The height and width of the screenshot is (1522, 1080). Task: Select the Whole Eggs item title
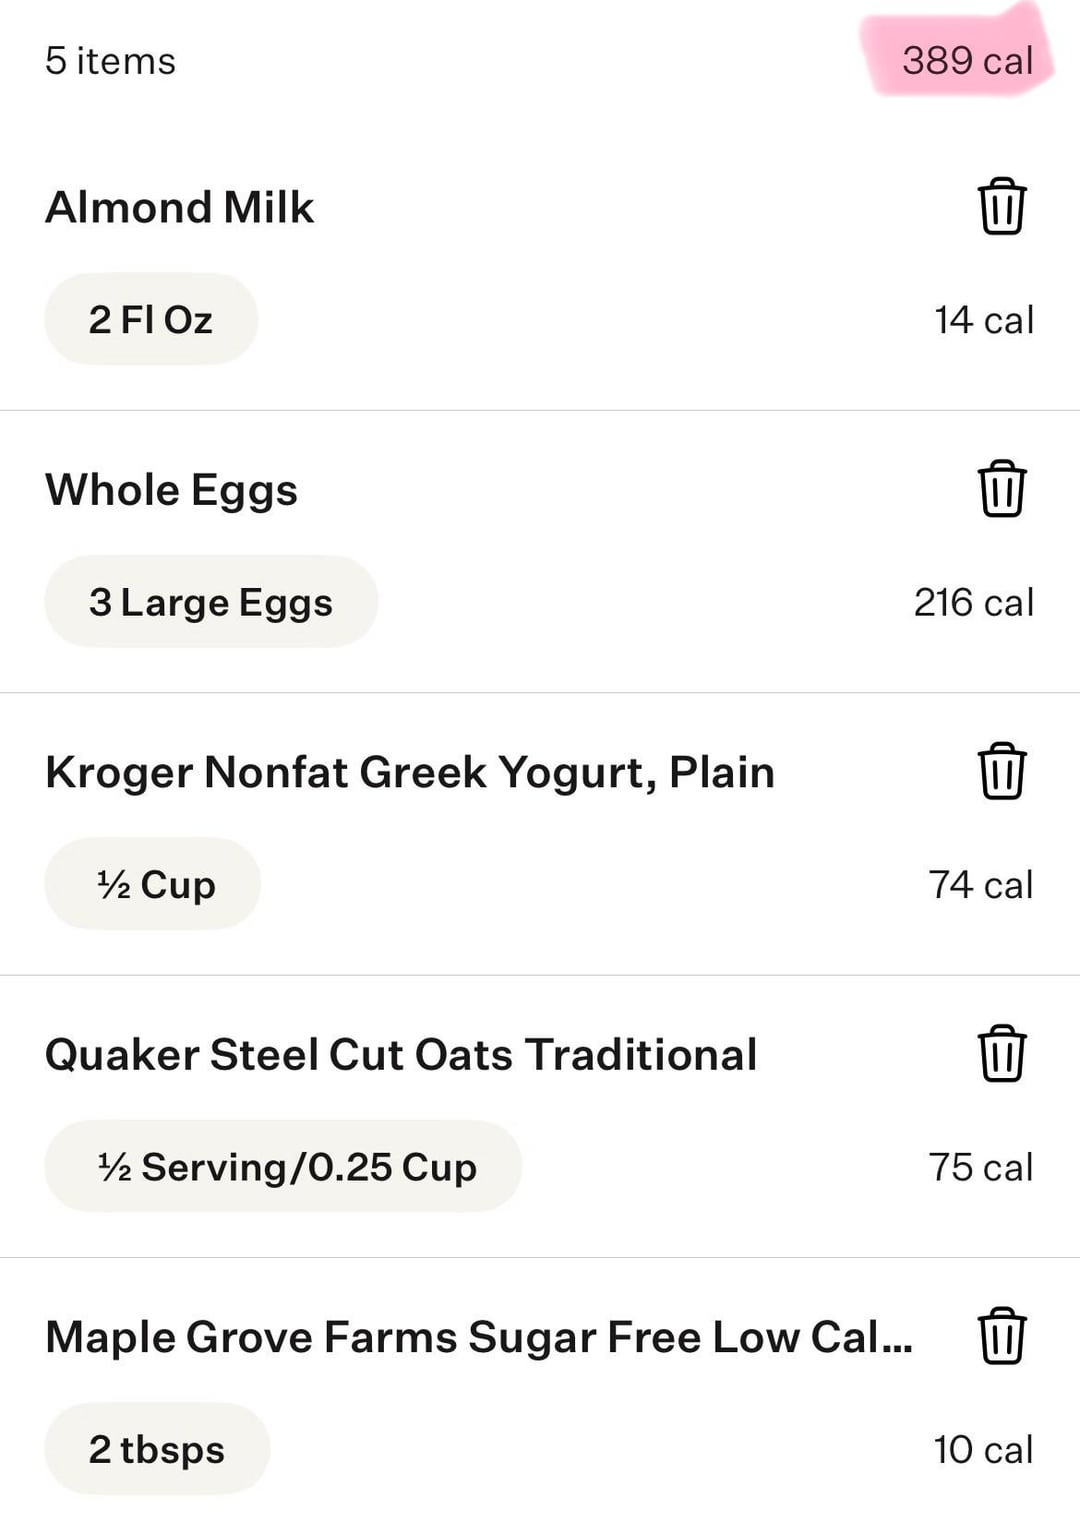[172, 490]
